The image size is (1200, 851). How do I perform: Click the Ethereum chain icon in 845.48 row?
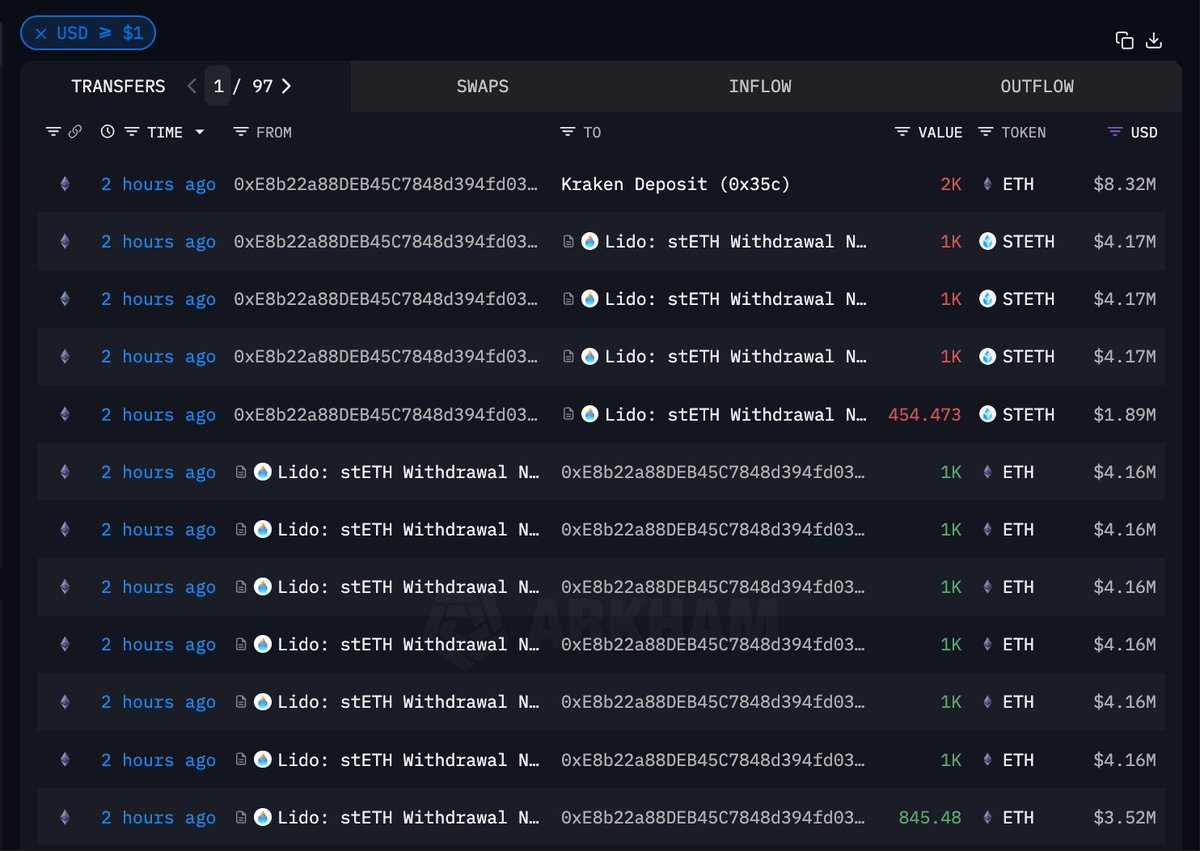tap(65, 817)
